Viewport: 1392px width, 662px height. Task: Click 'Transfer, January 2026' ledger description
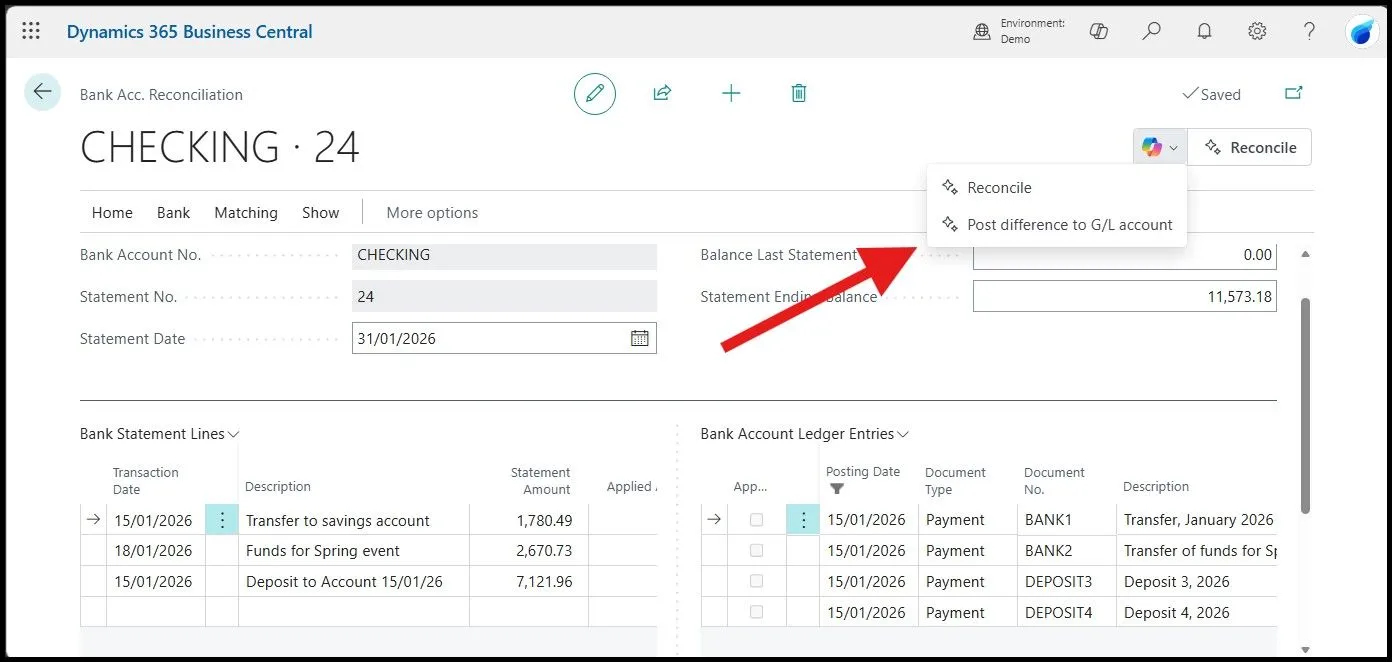[1198, 520]
